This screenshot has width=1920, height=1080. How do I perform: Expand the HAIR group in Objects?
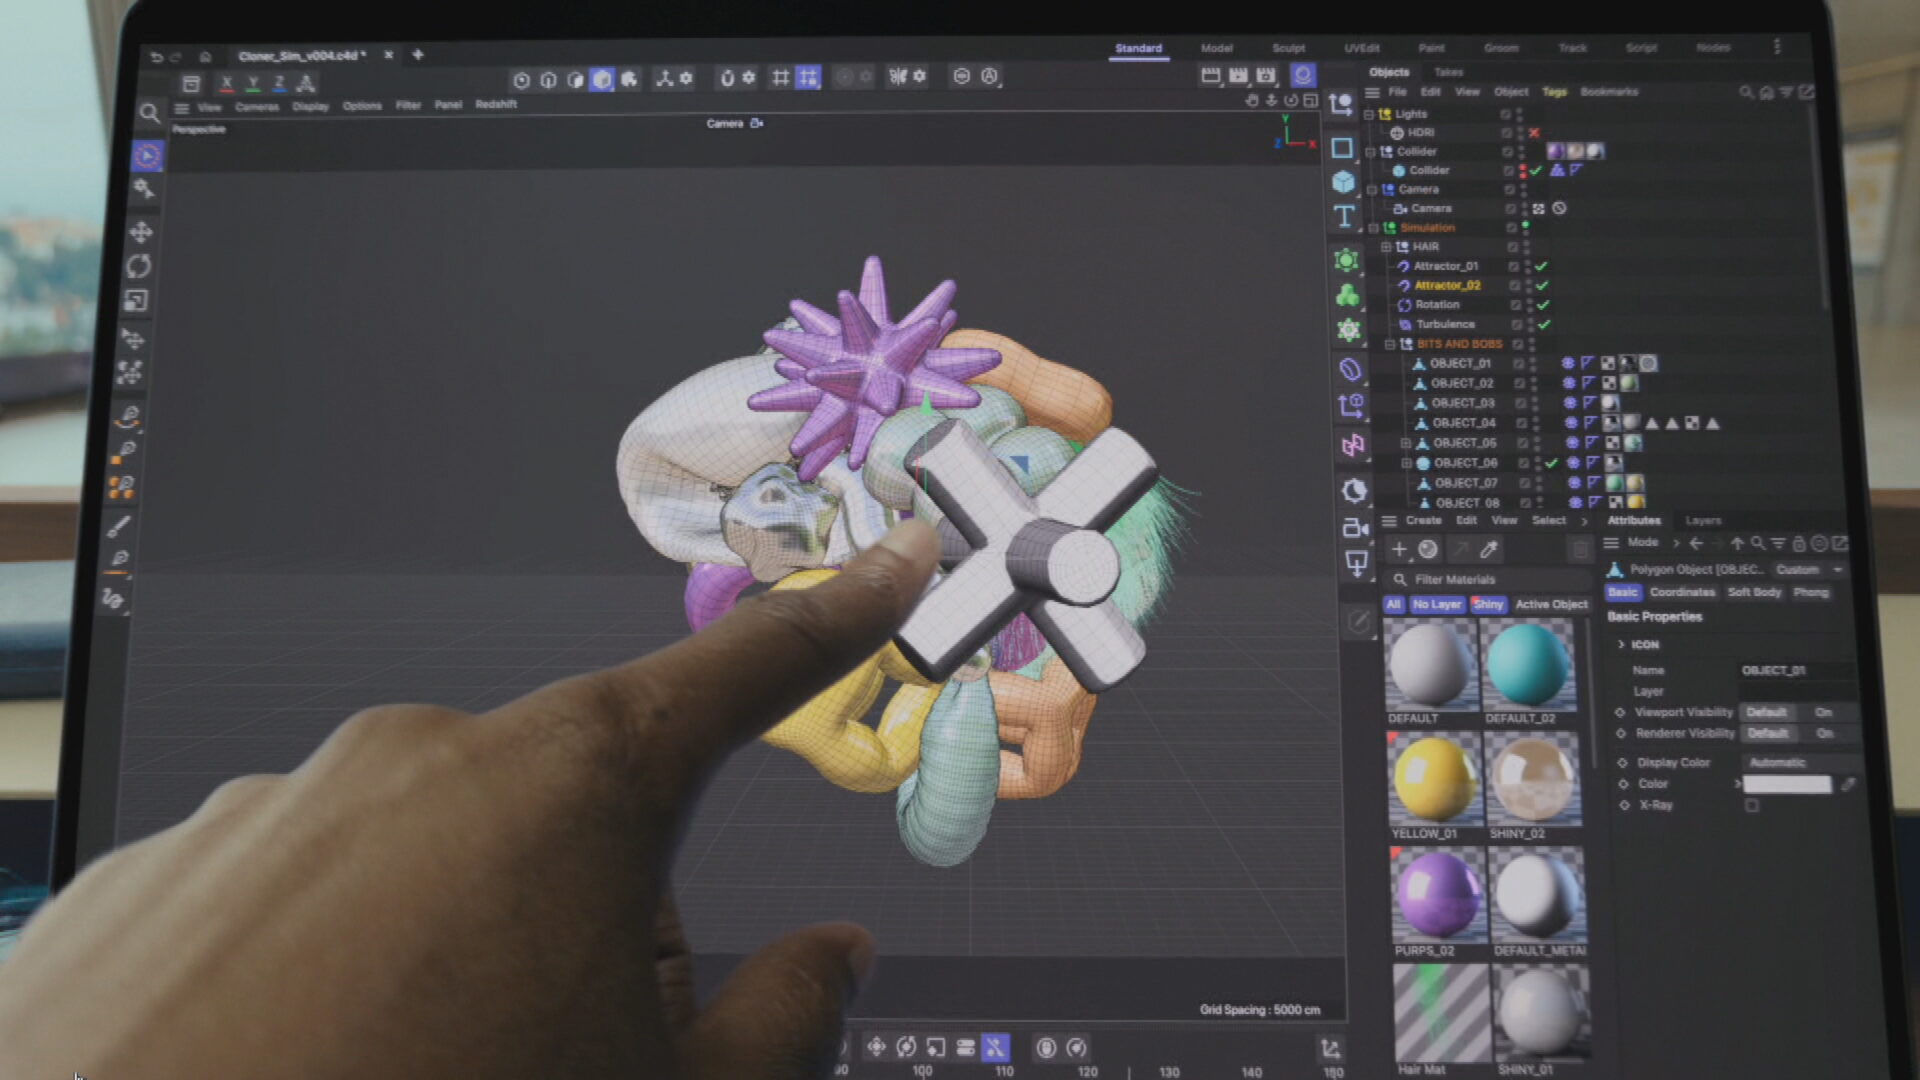coord(1386,247)
